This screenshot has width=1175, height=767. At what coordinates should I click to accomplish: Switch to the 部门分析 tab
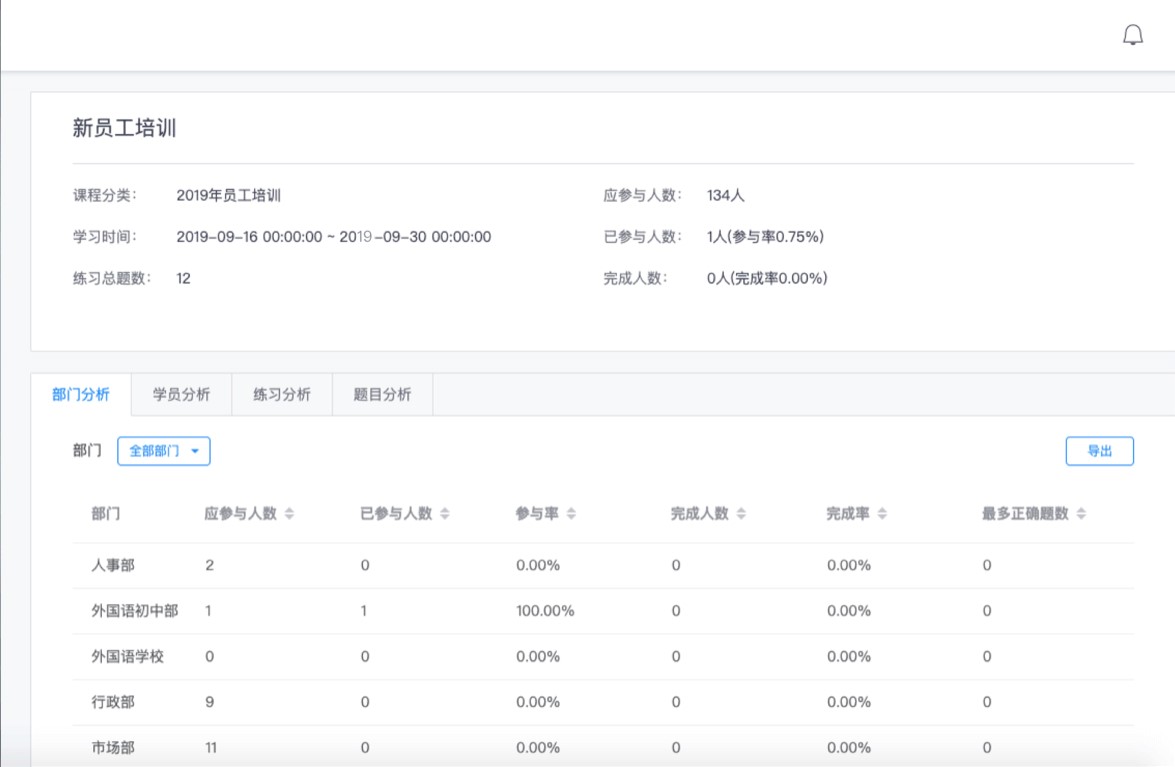[81, 394]
